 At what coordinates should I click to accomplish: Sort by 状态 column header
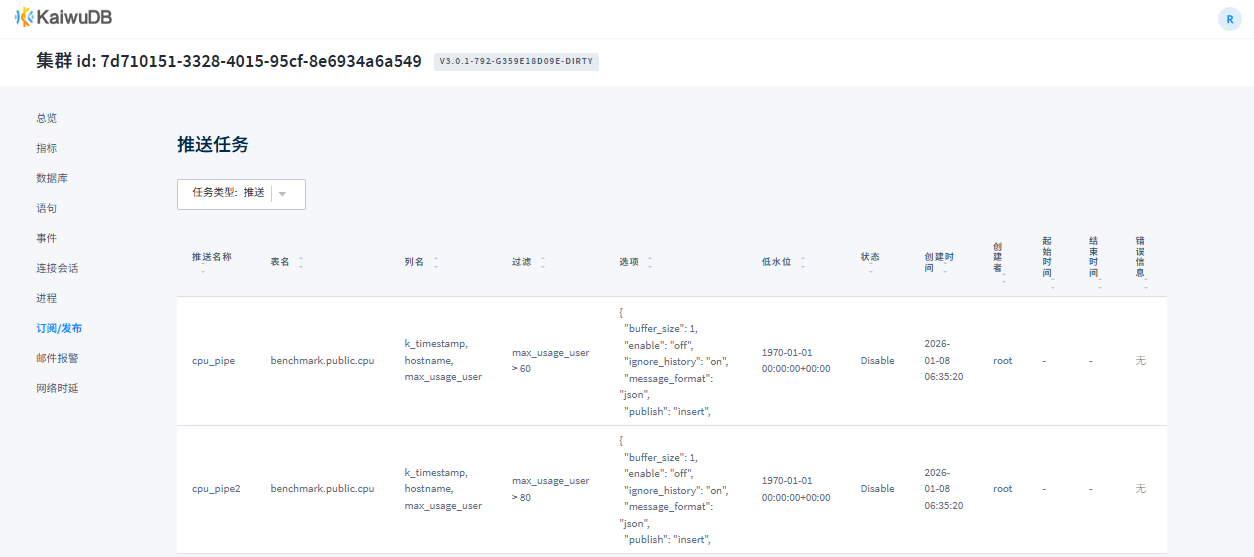[870, 257]
